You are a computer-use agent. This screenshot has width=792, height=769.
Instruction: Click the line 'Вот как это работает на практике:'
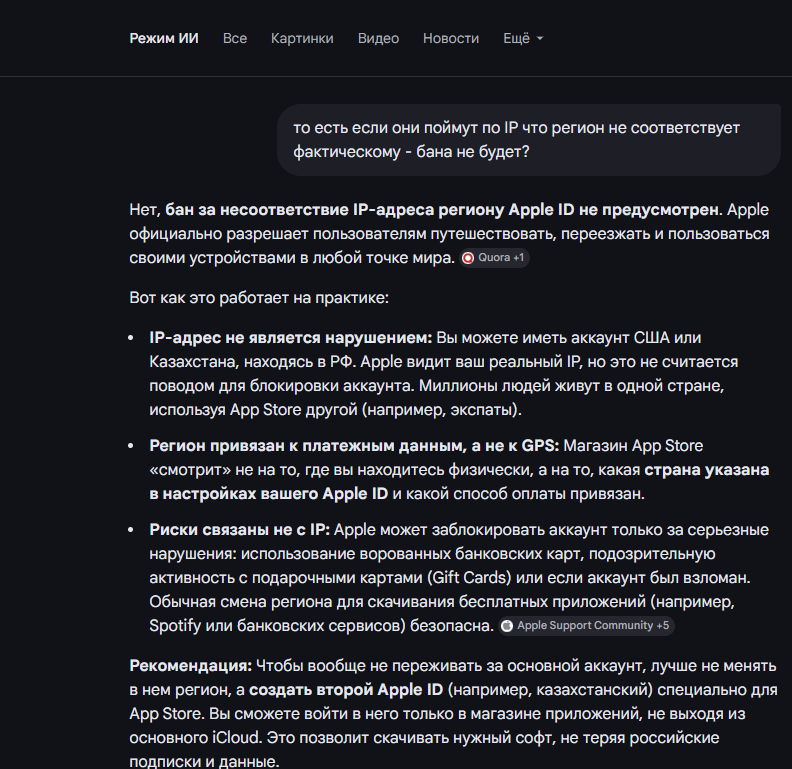pos(259,298)
